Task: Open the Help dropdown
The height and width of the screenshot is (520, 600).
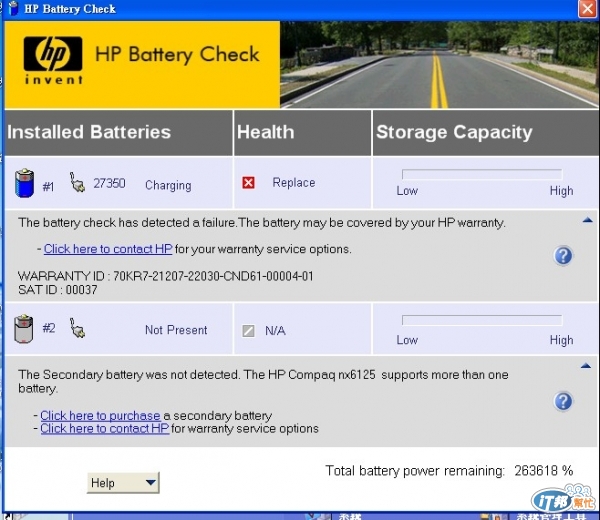Action: 123,483
